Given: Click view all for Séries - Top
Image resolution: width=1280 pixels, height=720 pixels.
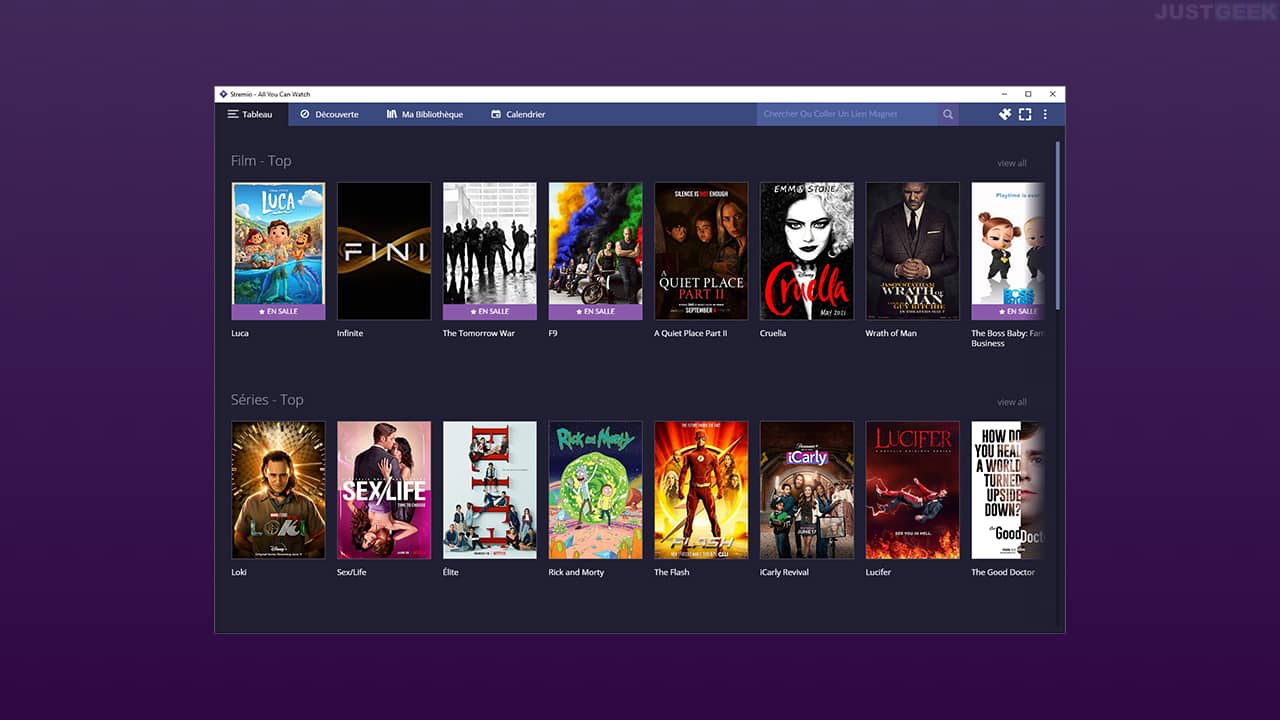Looking at the screenshot, I should coord(1012,402).
